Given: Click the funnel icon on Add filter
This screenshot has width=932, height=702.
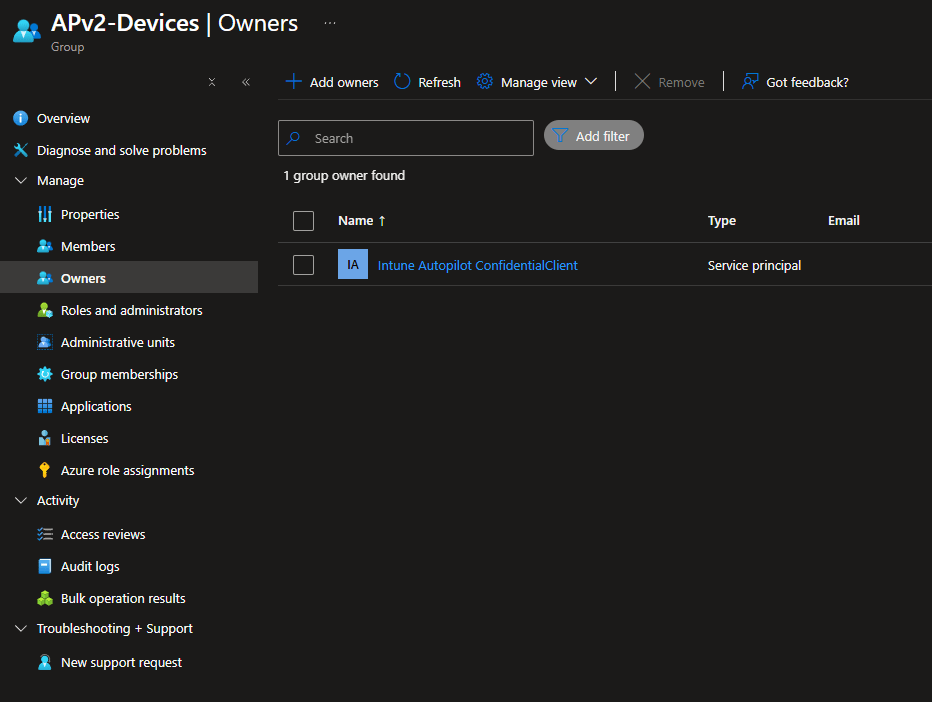Looking at the screenshot, I should coord(560,136).
